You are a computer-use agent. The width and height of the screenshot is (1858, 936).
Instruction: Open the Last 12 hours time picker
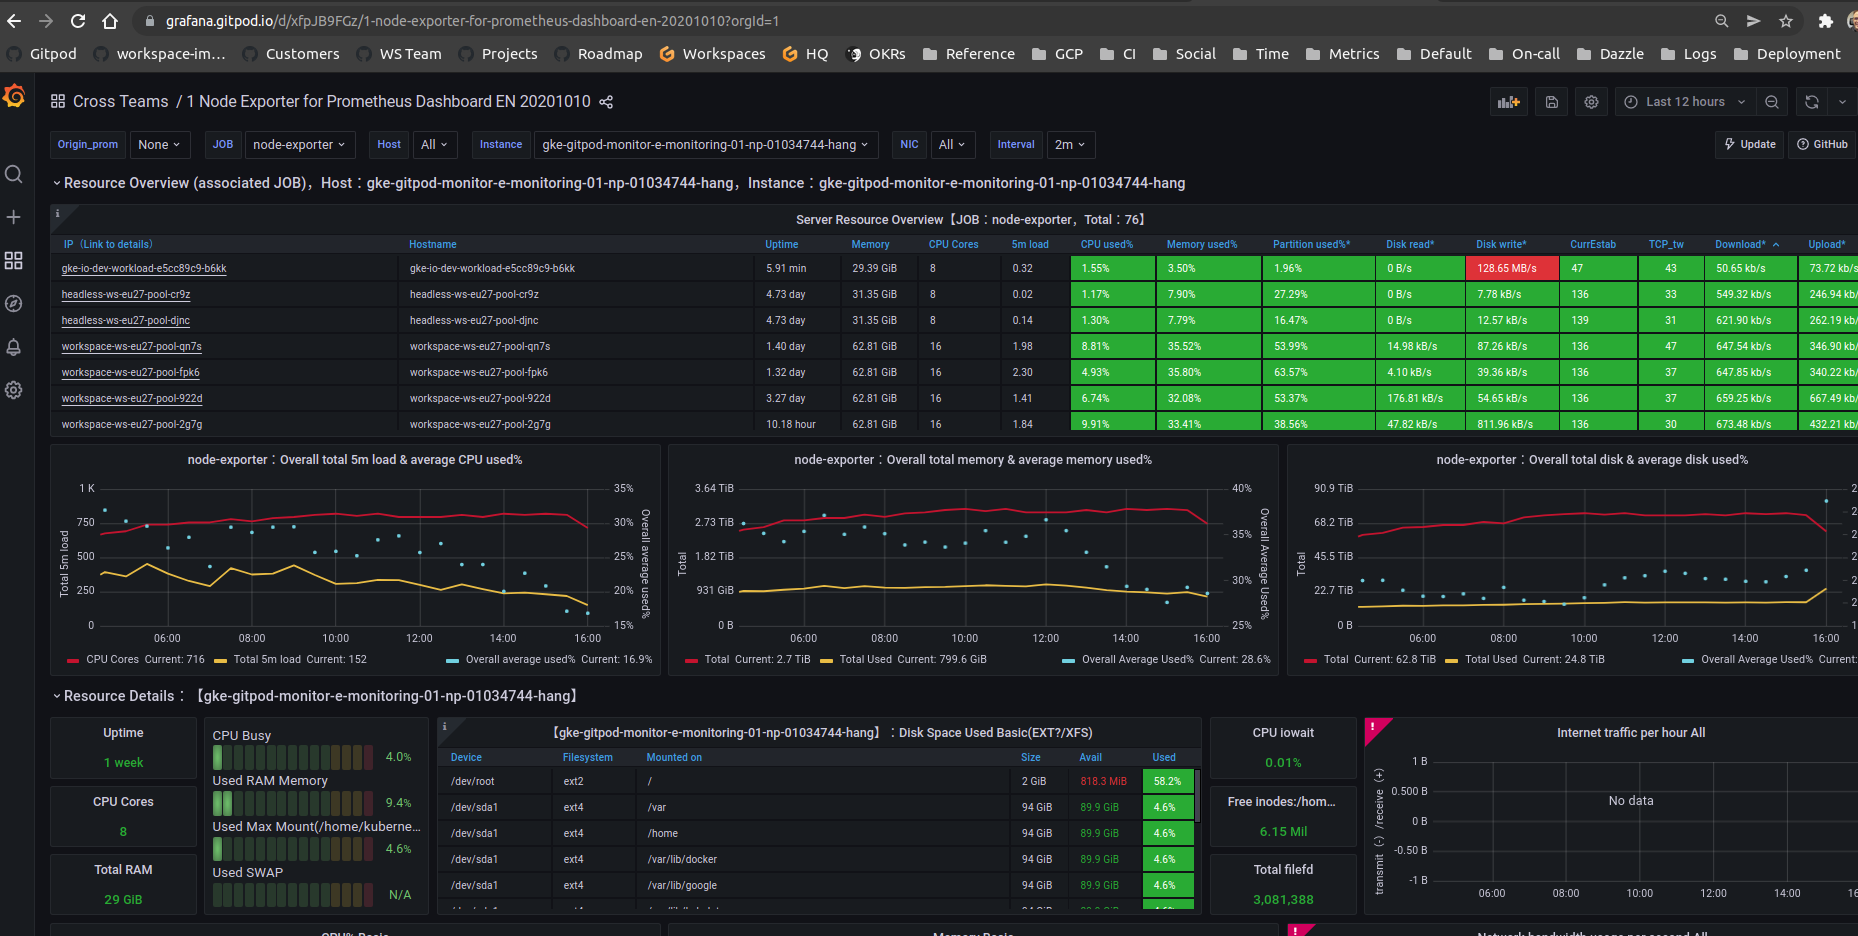point(1684,102)
